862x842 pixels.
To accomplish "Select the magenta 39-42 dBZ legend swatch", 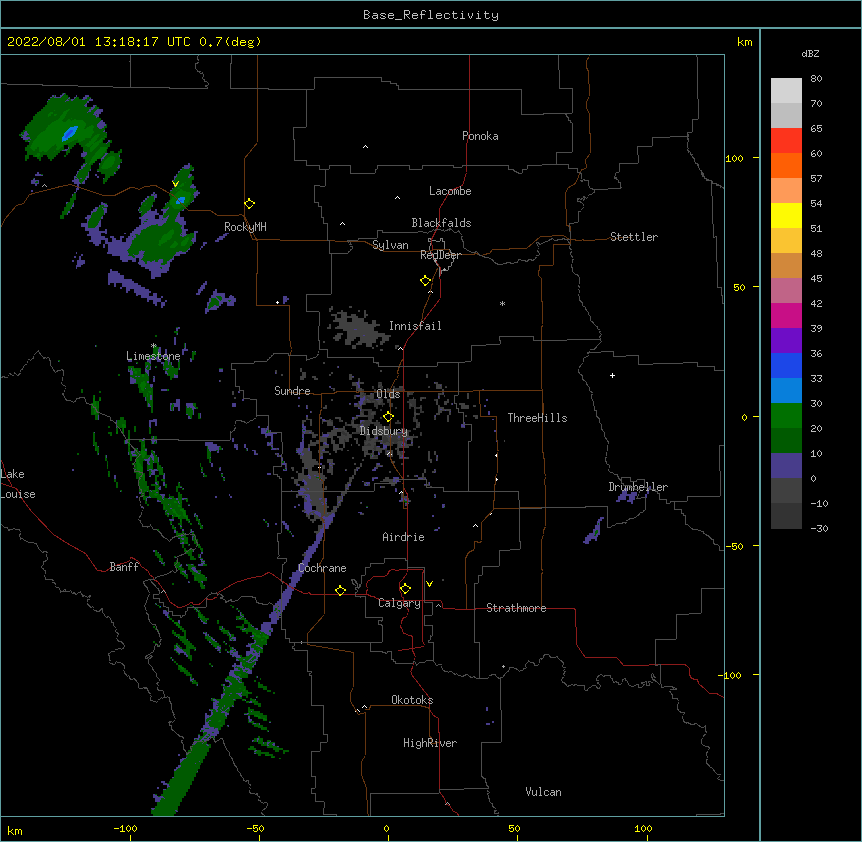I will point(786,315).
